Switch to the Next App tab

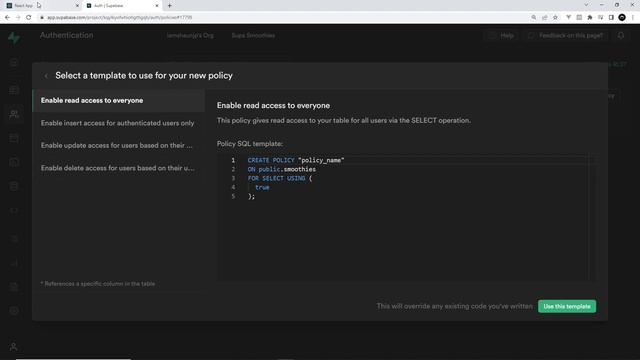click(x=42, y=6)
